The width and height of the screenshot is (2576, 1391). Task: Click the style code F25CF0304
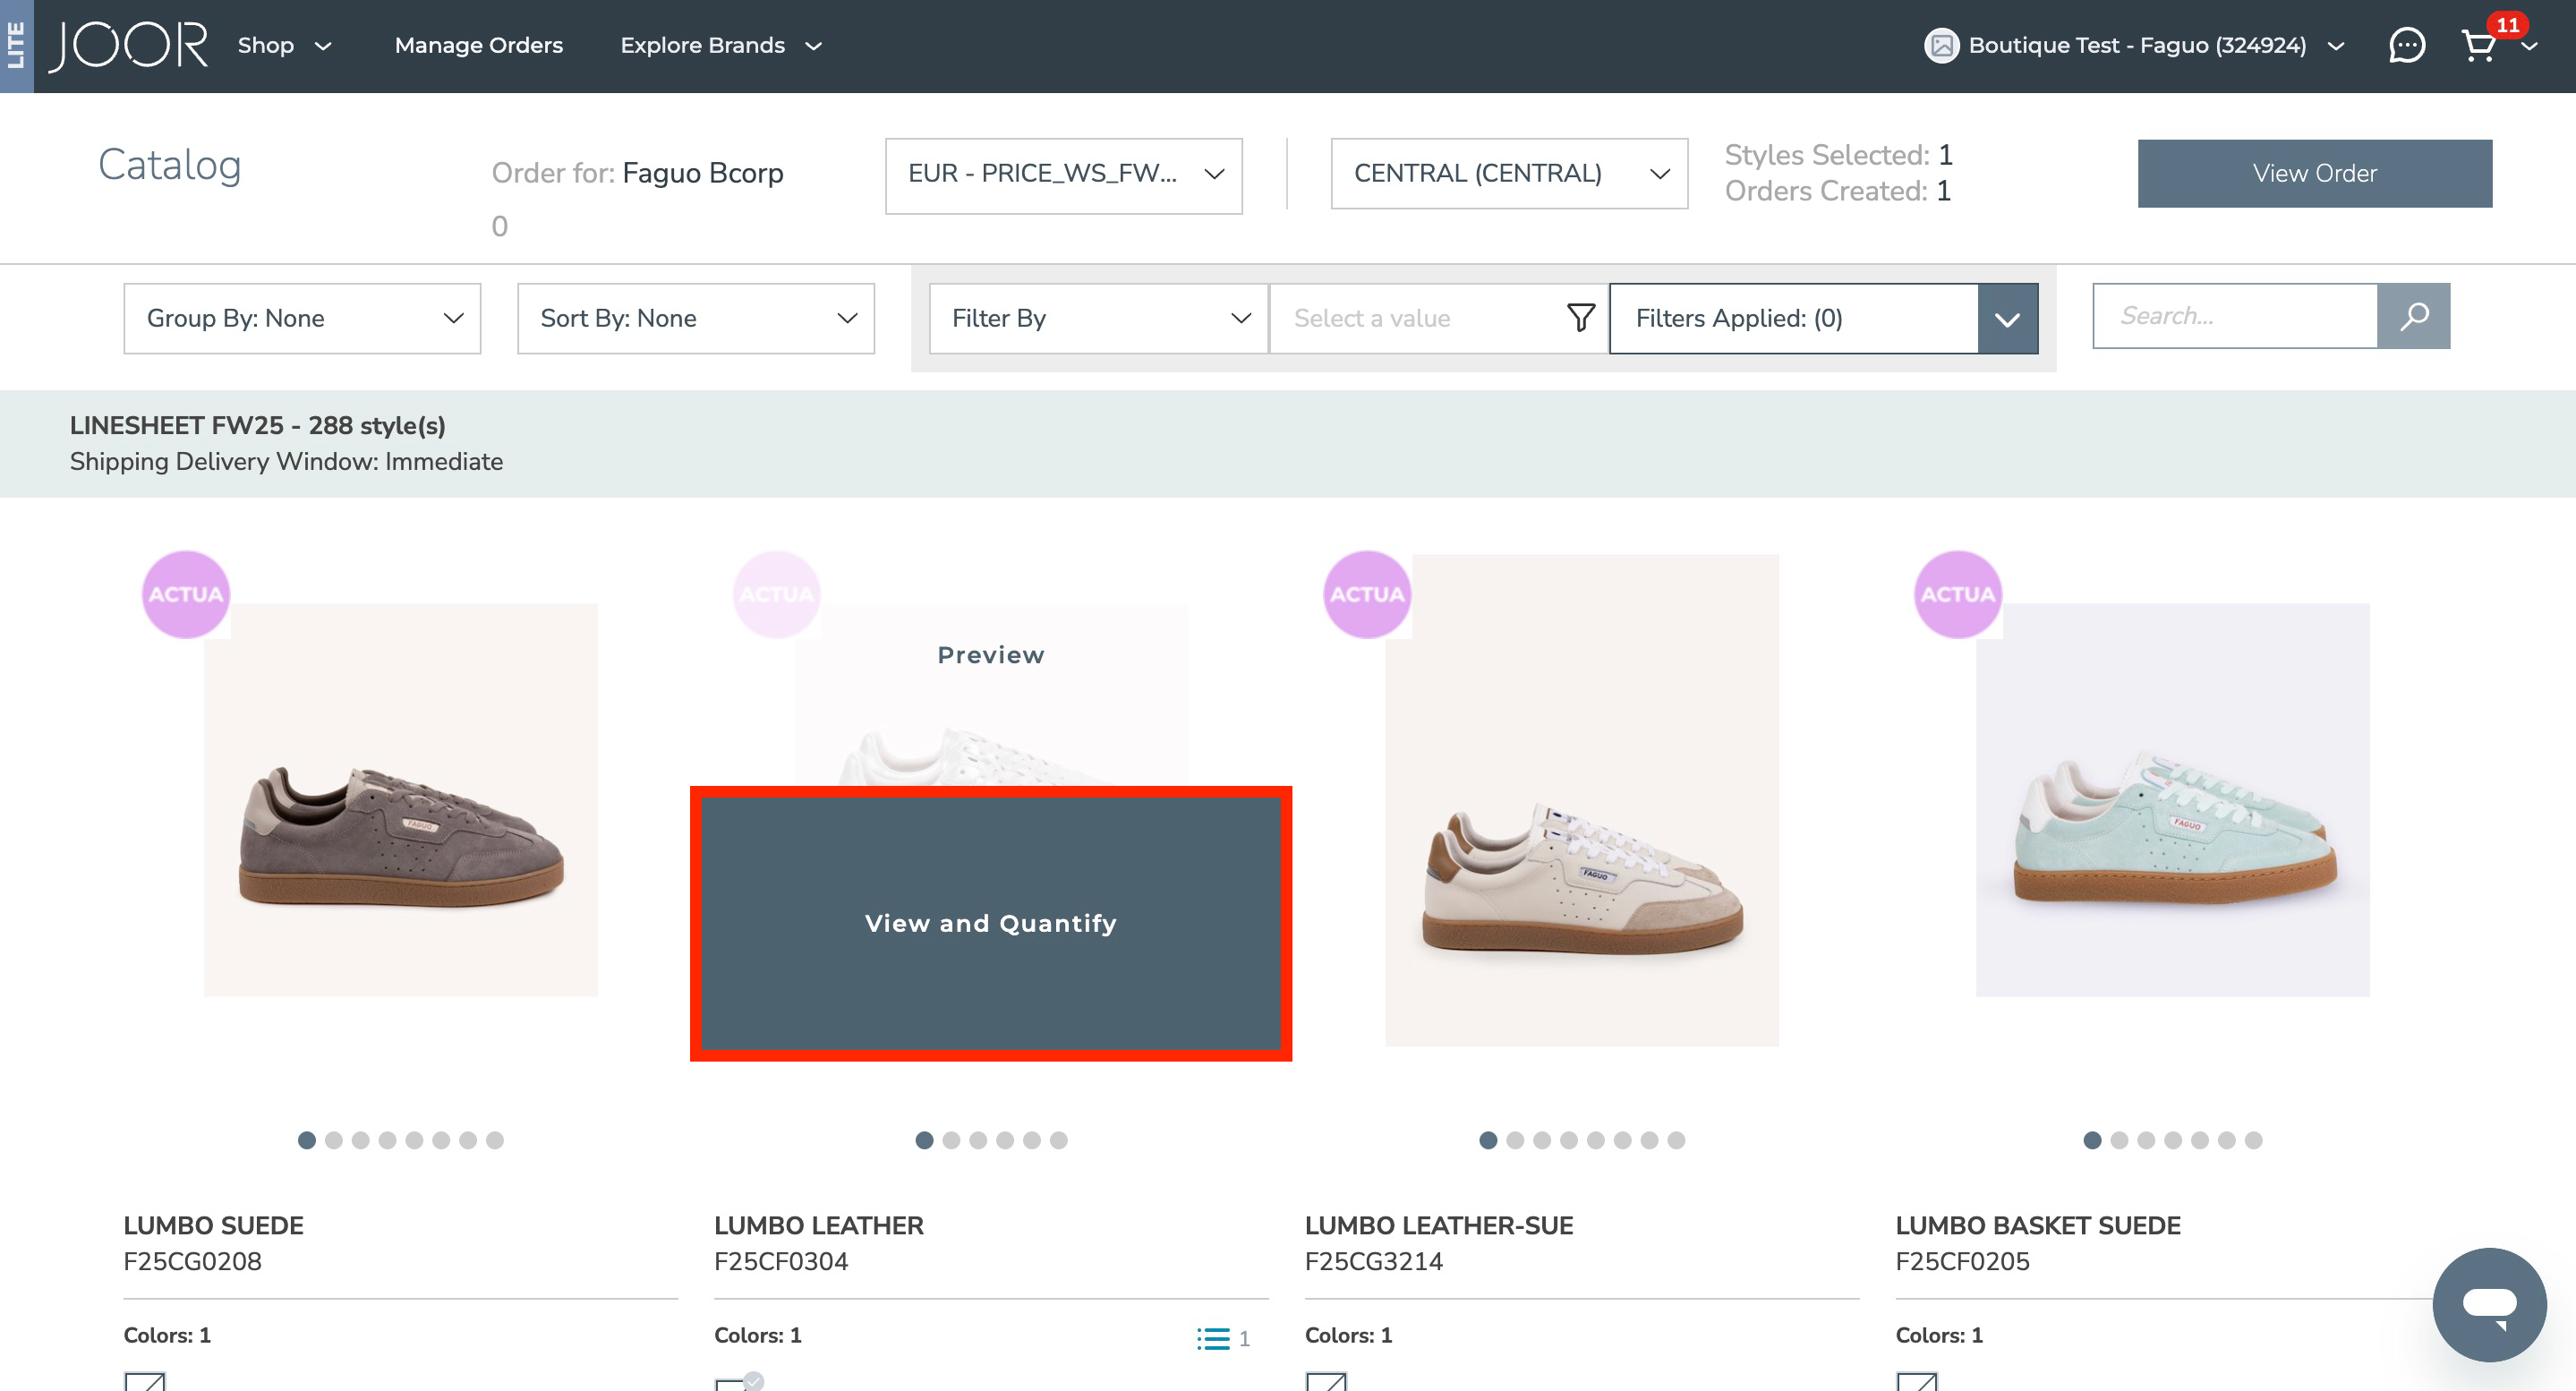[x=781, y=1261]
